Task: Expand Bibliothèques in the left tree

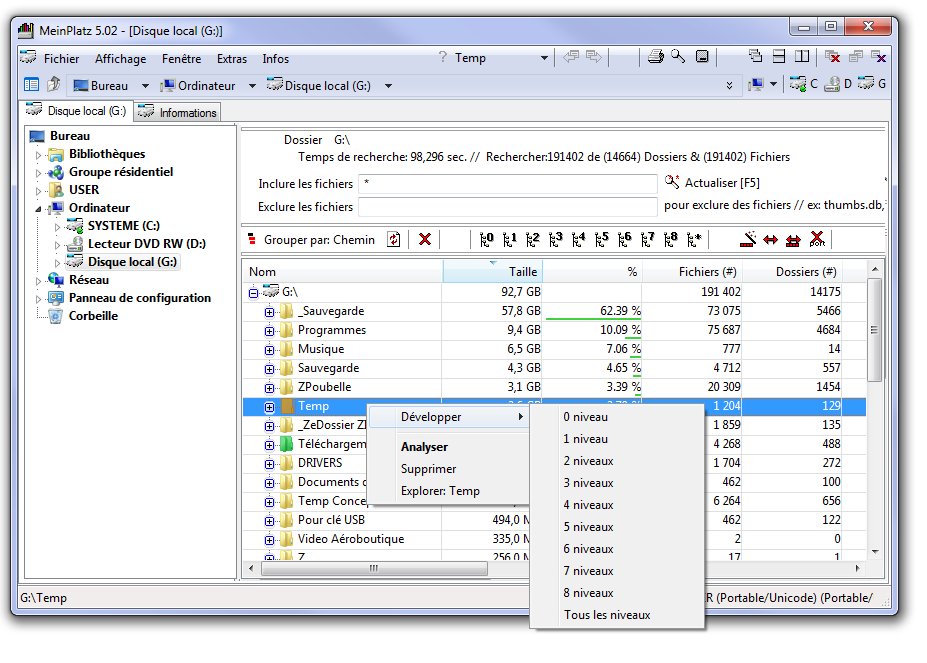Action: click(x=38, y=155)
